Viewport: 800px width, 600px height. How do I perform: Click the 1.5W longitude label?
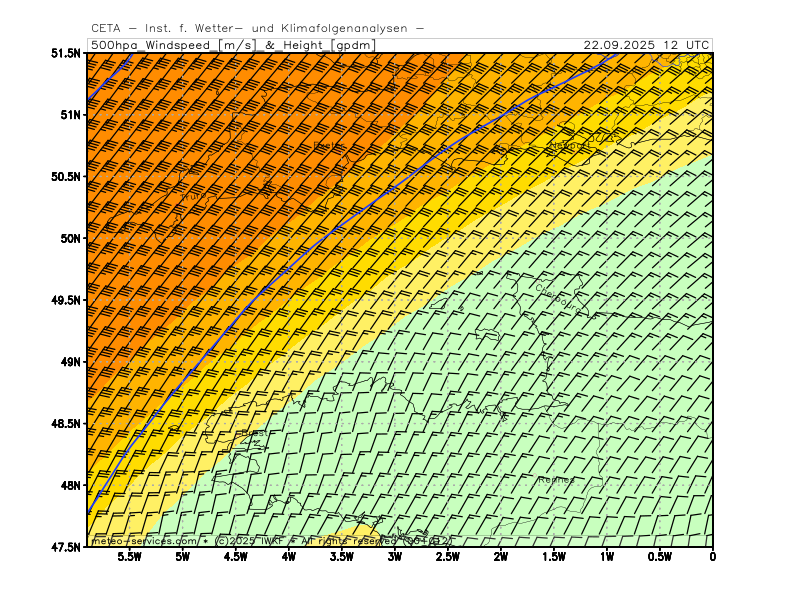[554, 557]
